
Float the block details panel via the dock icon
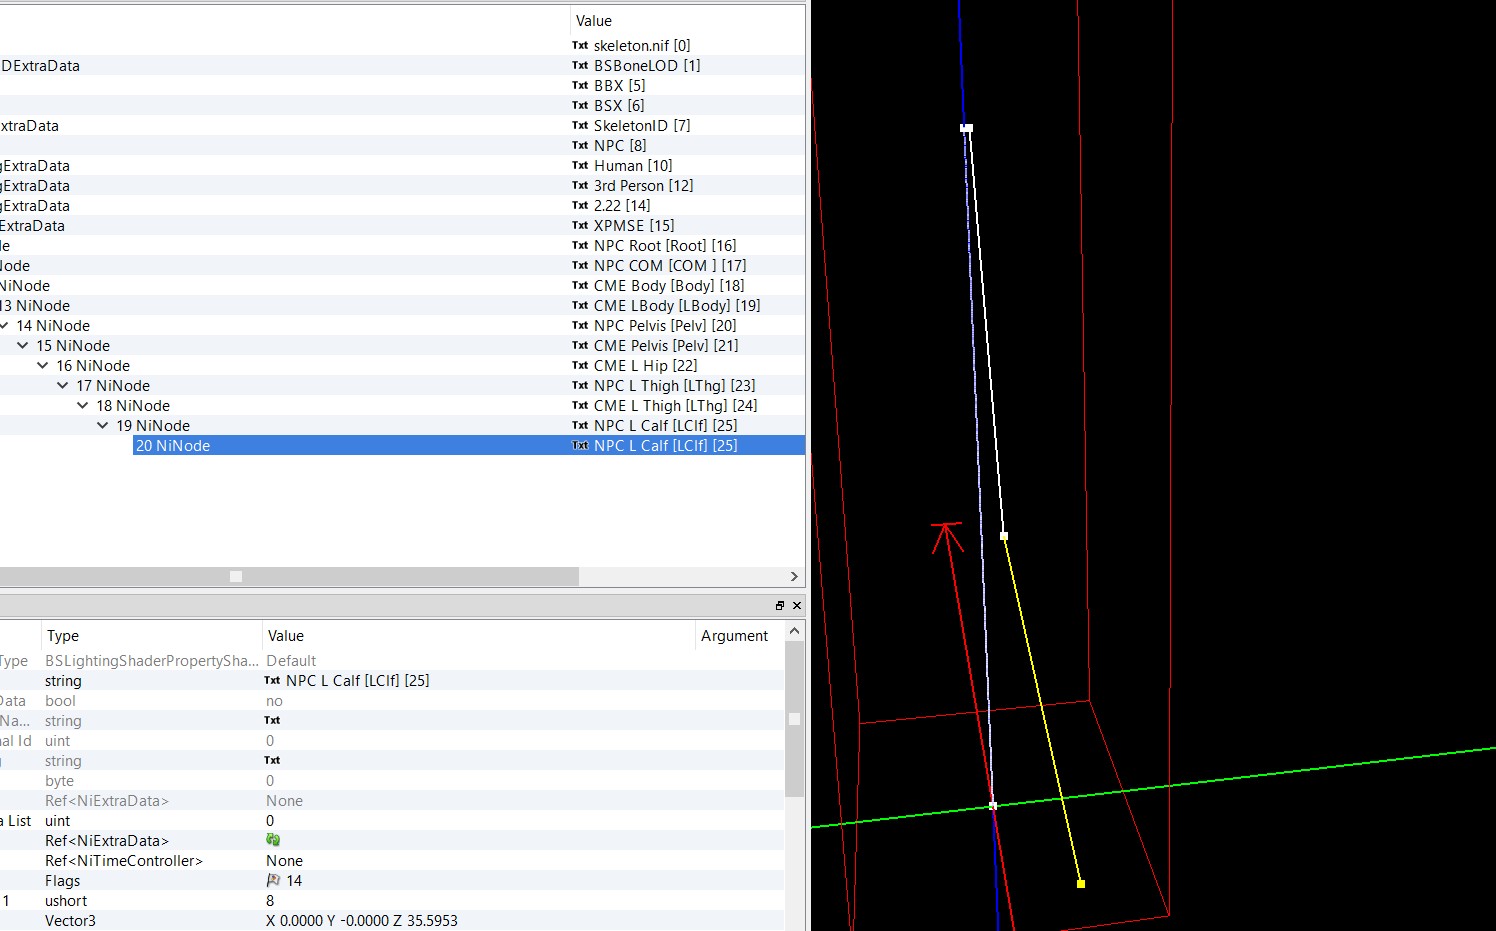(x=780, y=605)
